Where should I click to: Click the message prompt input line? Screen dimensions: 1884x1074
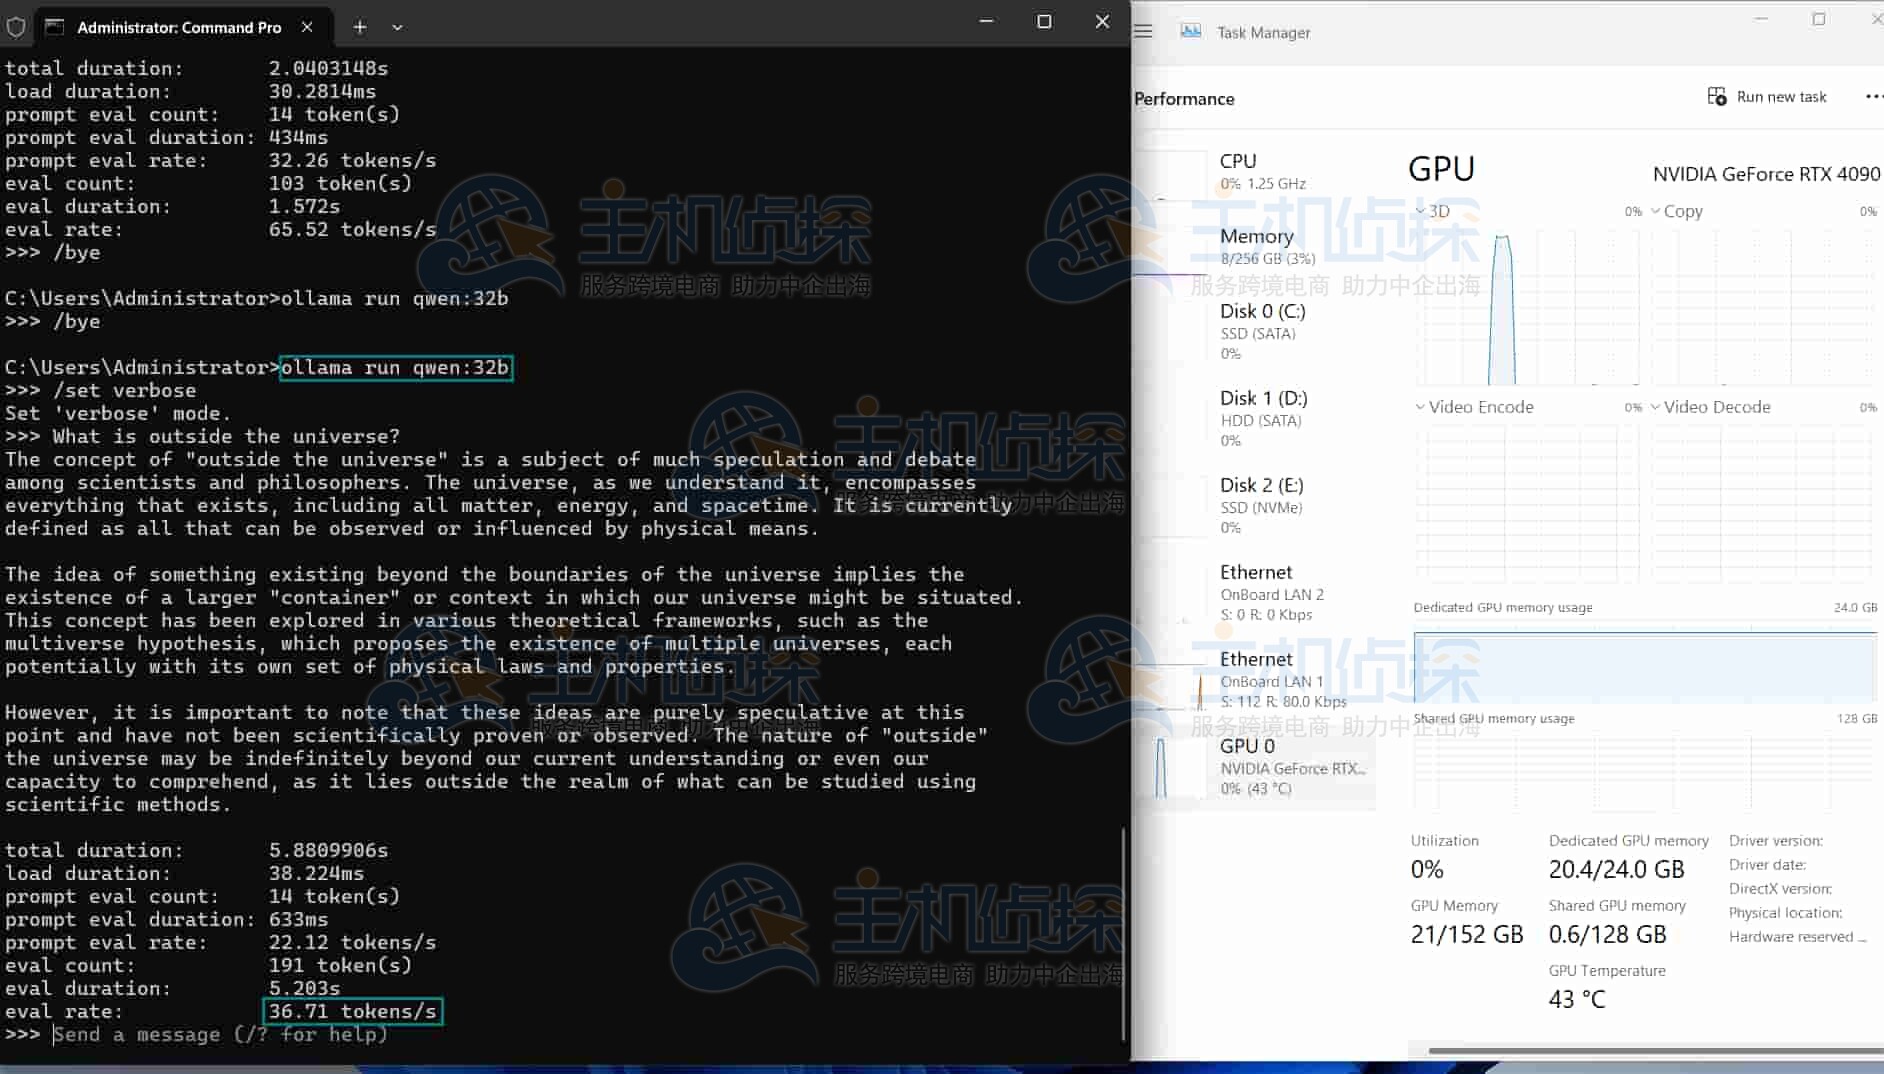220,1035
